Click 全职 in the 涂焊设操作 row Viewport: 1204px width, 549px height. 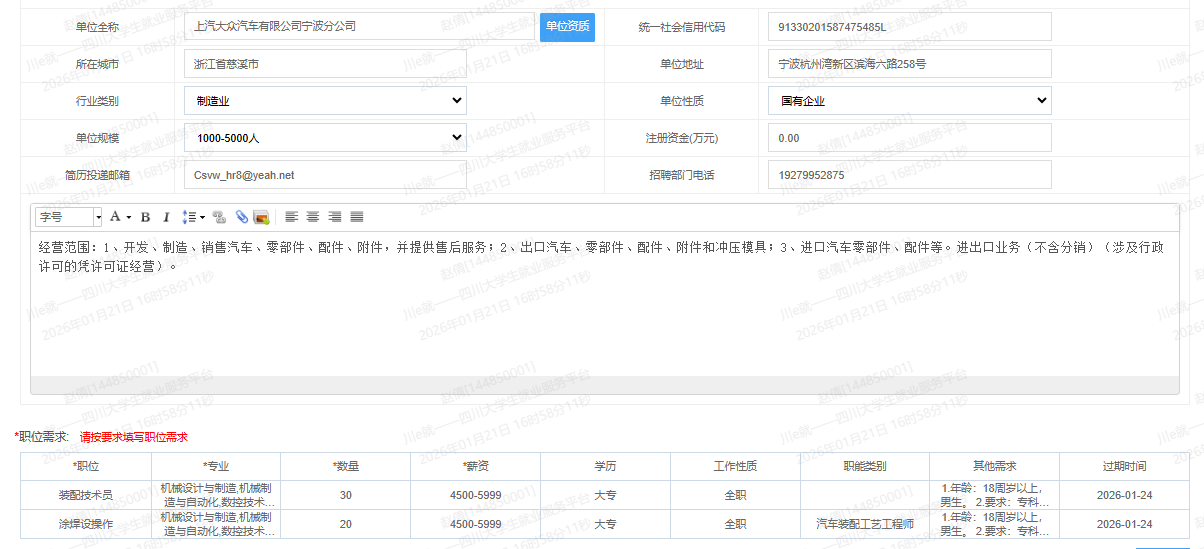point(735,524)
